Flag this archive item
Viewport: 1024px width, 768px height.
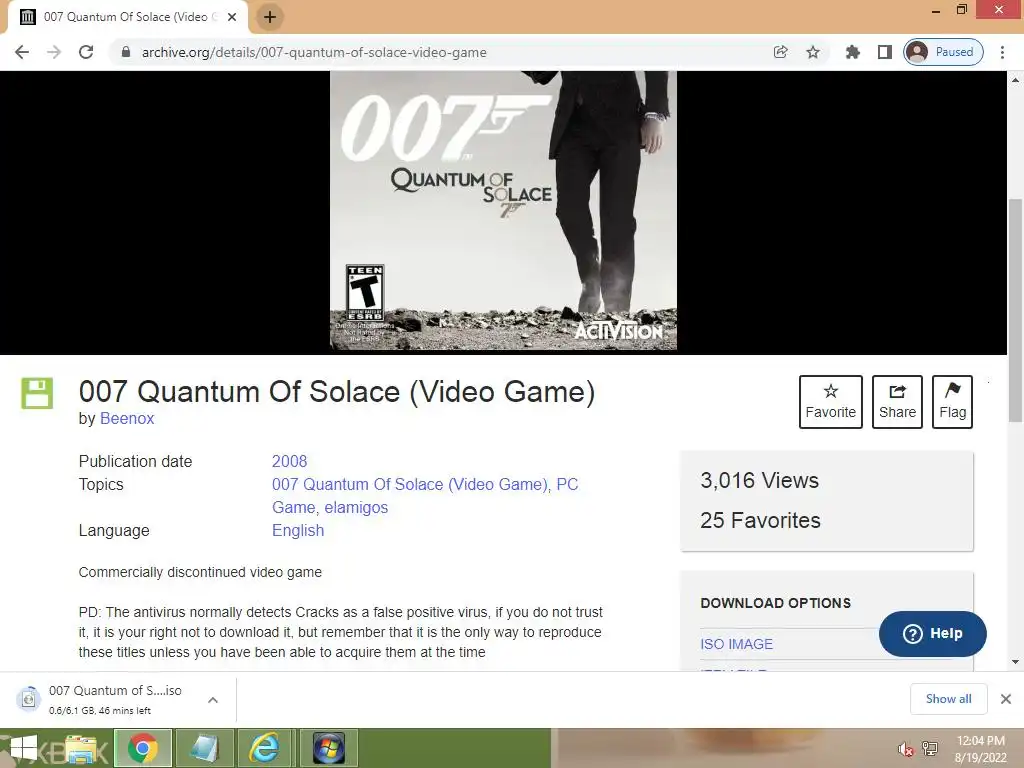tap(952, 402)
